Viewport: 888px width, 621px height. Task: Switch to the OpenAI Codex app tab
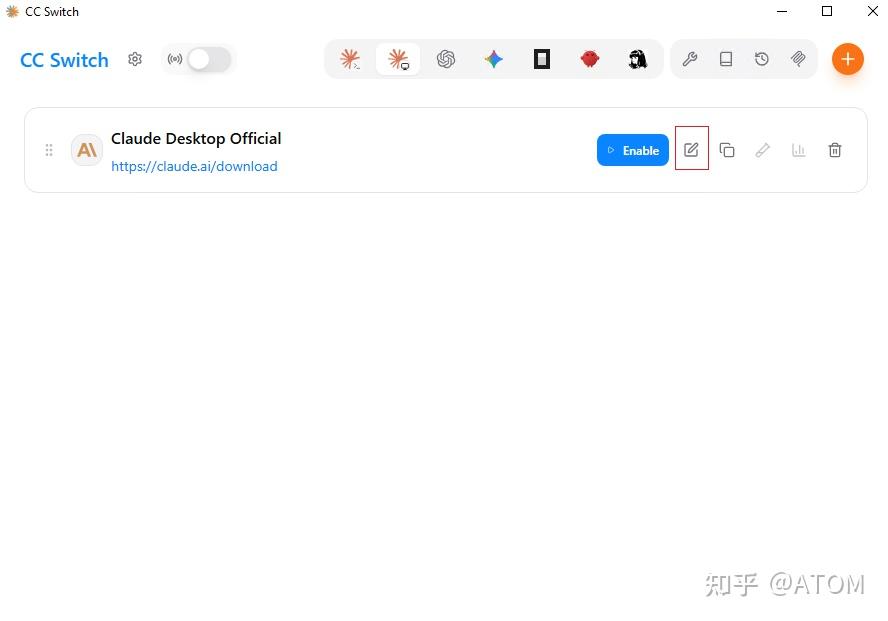pyautogui.click(x=446, y=59)
